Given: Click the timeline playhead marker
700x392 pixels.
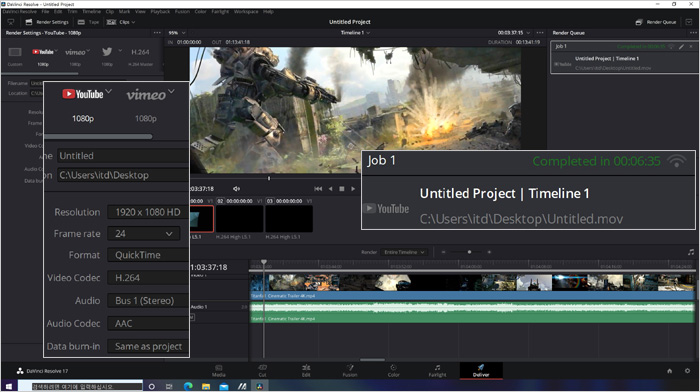Looking at the screenshot, I should (264, 262).
